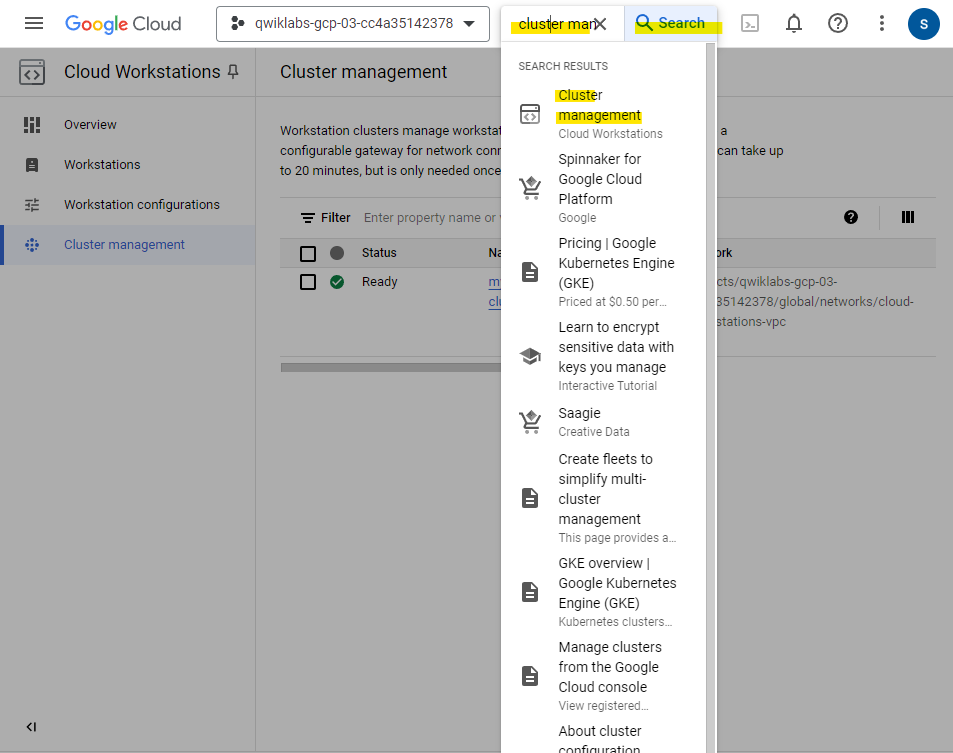The width and height of the screenshot is (953, 753).
Task: Click the Cluster management sidebar icon
Action: (x=32, y=245)
